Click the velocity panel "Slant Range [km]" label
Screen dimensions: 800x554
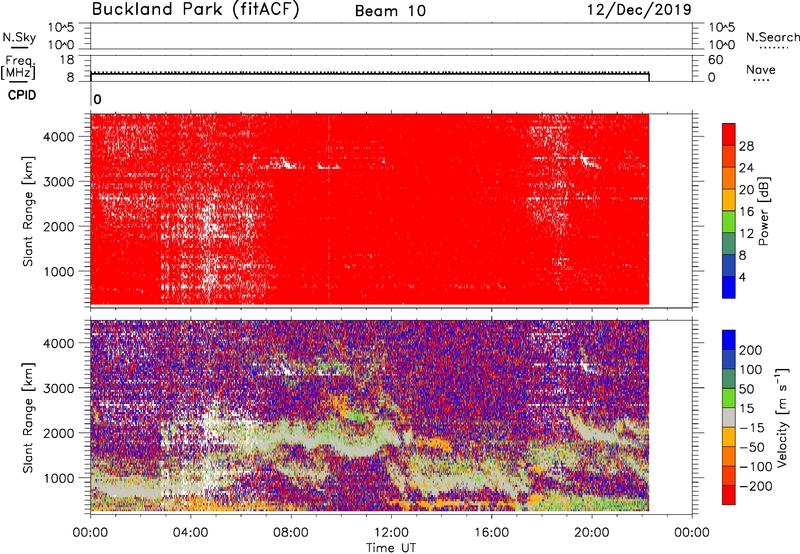click(28, 418)
